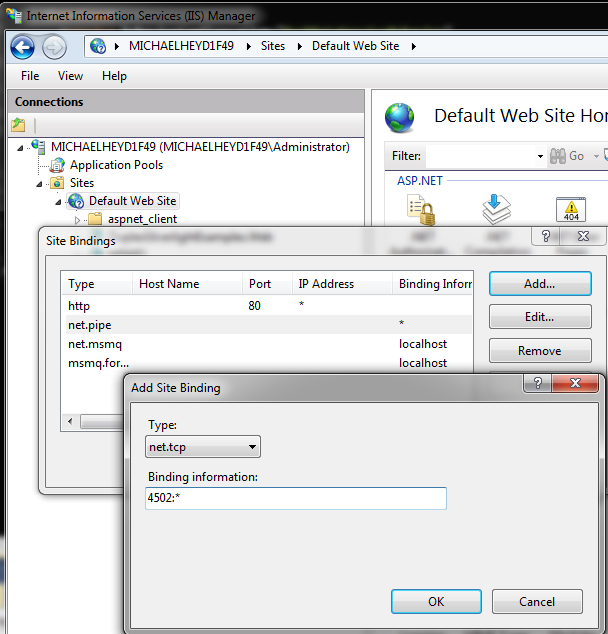Click the Type column header
The image size is (608, 634).
(x=97, y=284)
